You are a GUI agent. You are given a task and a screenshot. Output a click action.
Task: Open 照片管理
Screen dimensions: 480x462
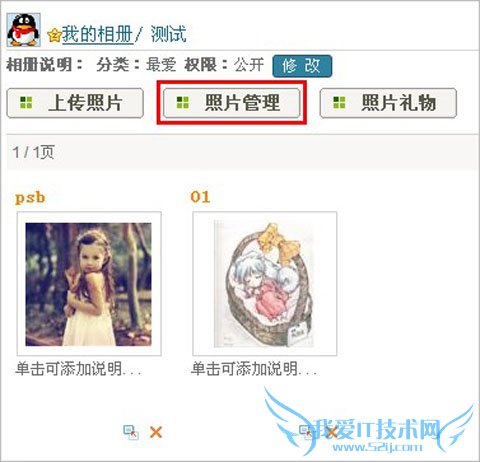pyautogui.click(x=232, y=103)
